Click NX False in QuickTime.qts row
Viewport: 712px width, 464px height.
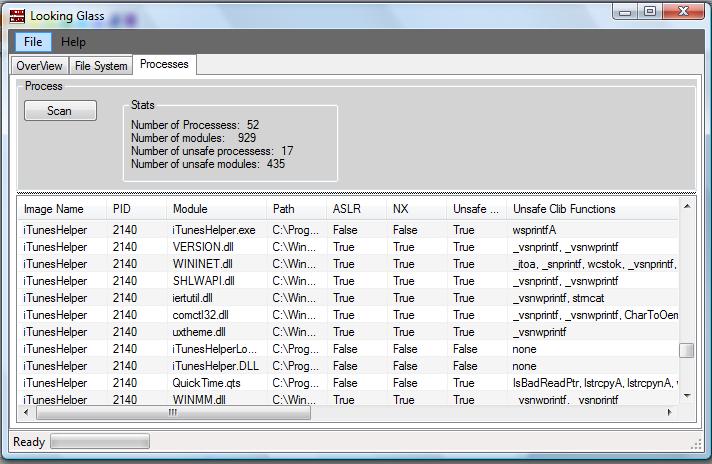(405, 383)
